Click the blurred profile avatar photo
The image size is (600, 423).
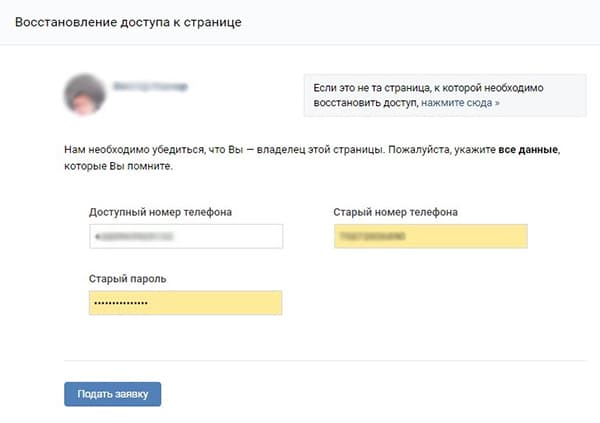[85, 94]
